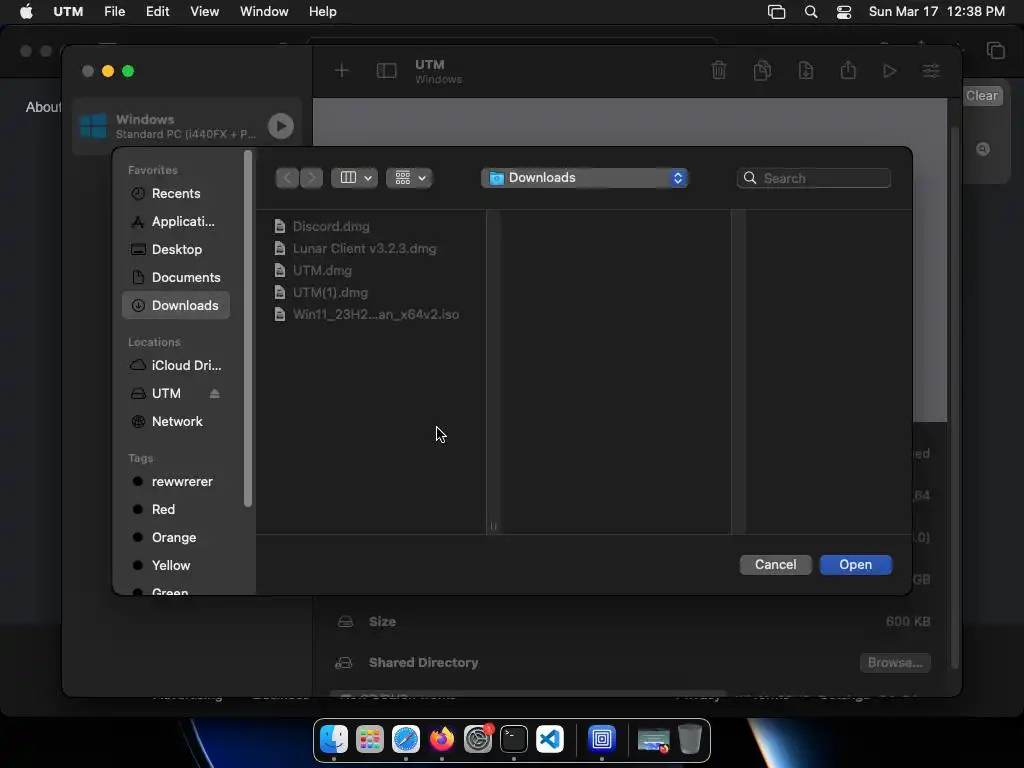This screenshot has height=768, width=1024.
Task: Open the Edit menu
Action: (157, 12)
